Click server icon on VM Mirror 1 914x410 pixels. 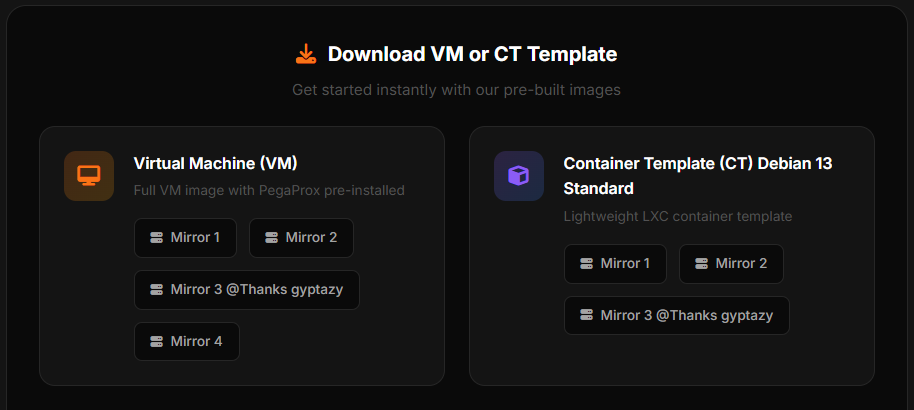(x=156, y=238)
